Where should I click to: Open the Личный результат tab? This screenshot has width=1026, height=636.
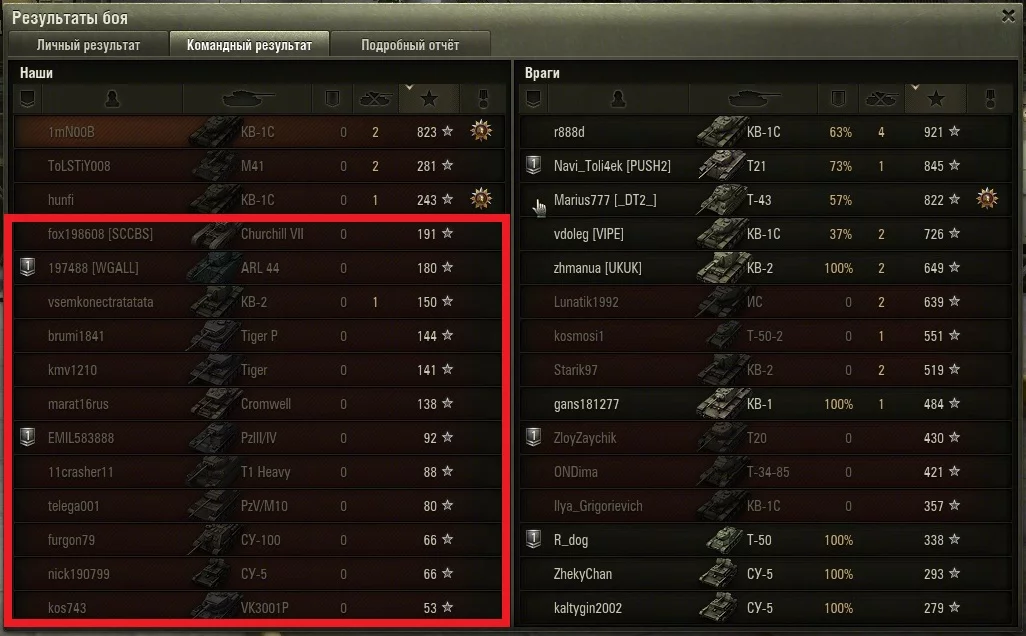pyautogui.click(x=88, y=45)
